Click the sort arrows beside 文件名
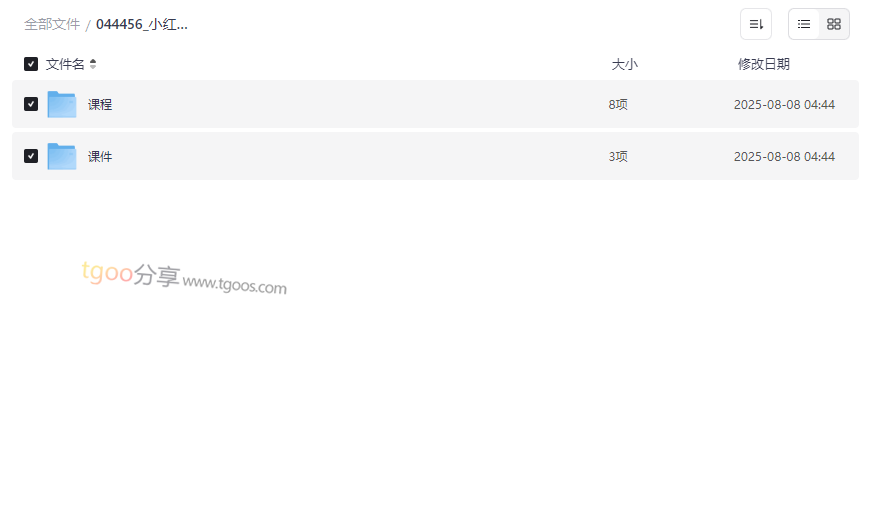The height and width of the screenshot is (514, 874). tap(93, 64)
